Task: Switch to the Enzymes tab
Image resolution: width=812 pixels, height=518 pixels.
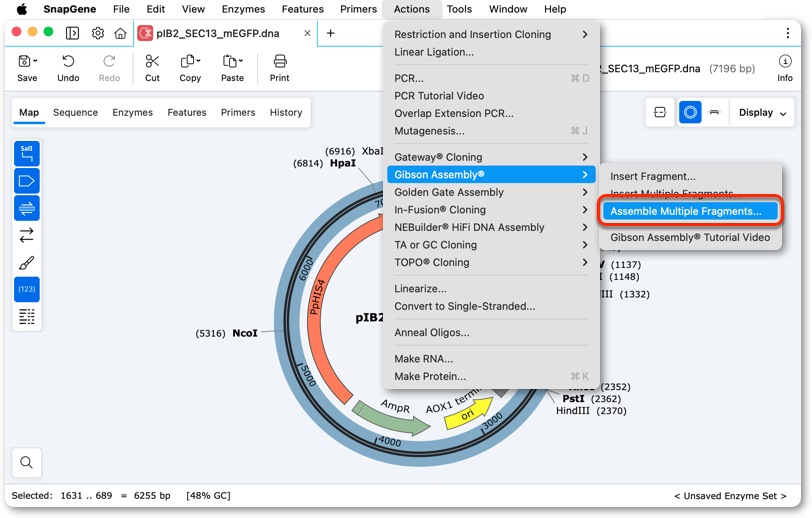Action: 133,112
